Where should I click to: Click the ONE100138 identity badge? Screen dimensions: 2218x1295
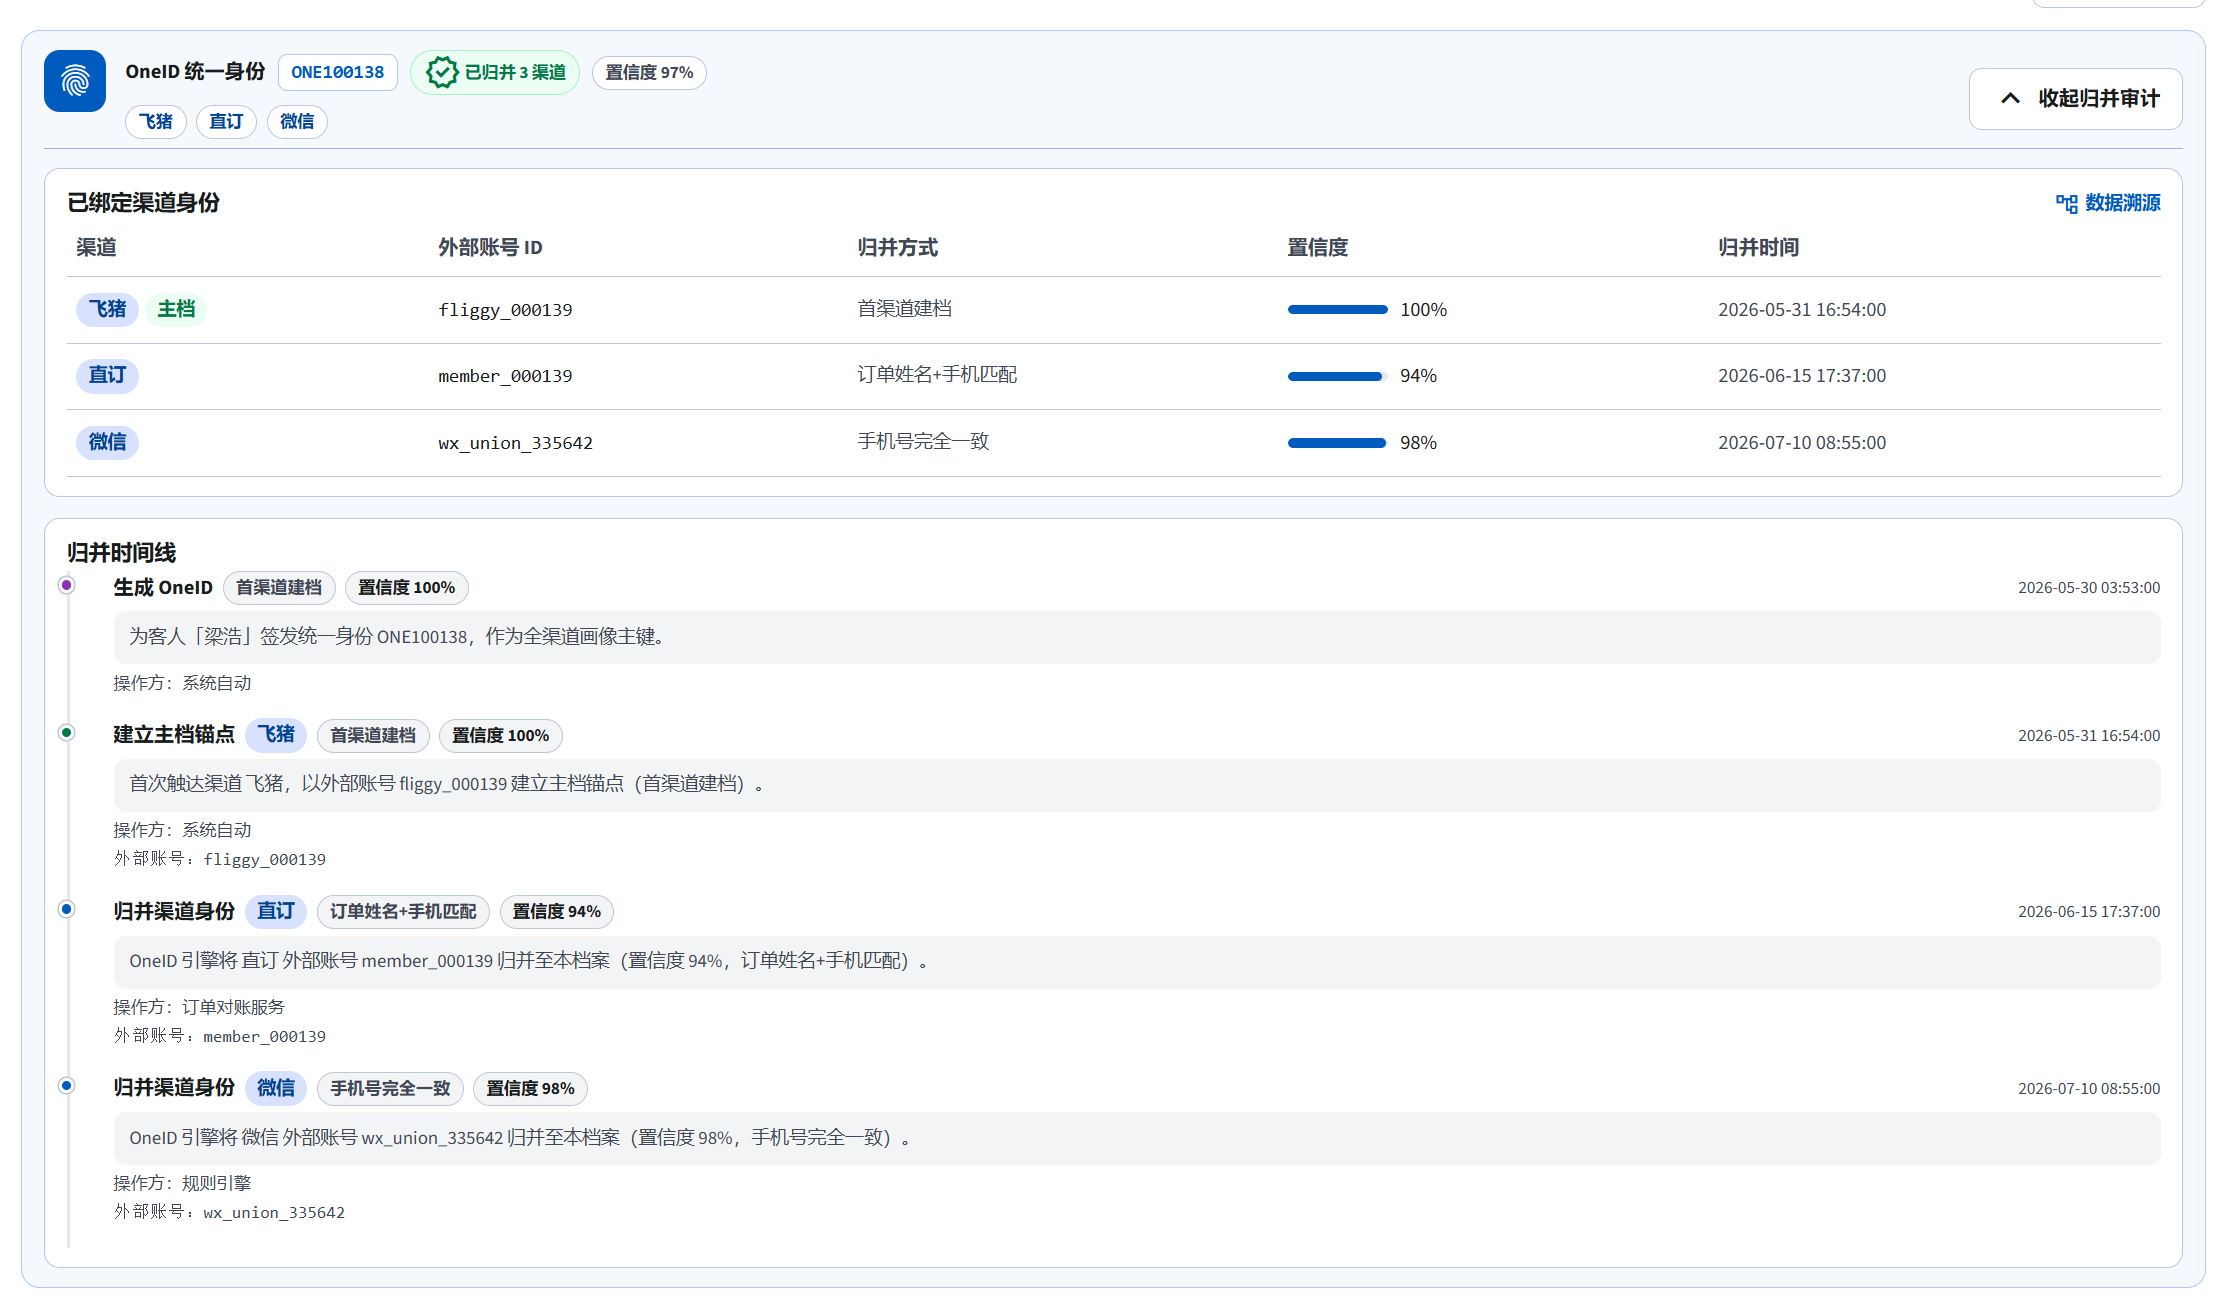click(x=337, y=72)
